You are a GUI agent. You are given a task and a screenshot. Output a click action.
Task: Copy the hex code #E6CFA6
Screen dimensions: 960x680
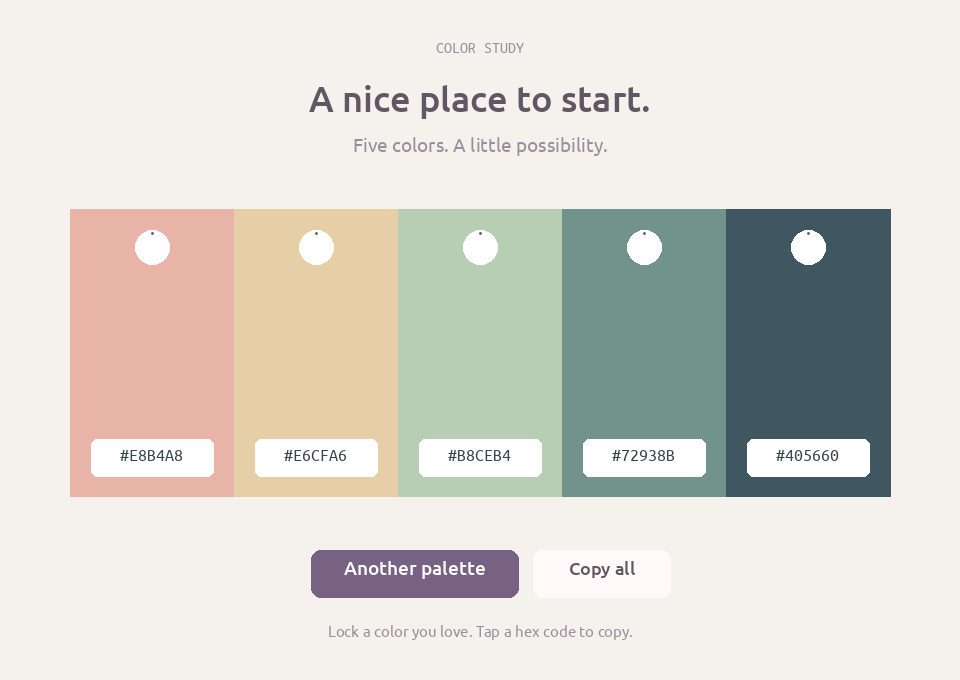pyautogui.click(x=317, y=457)
